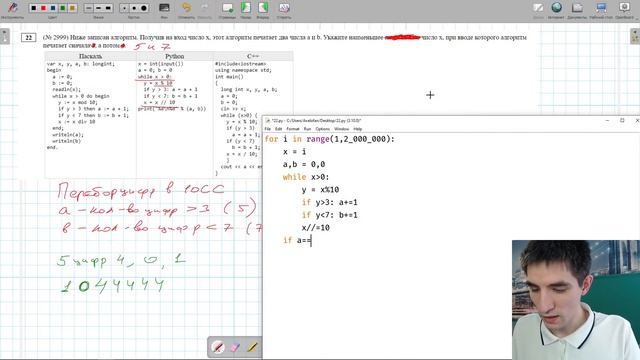Click the right side panel handle
Image resolution: width=640 pixels, height=360 pixels.
click(x=635, y=36)
